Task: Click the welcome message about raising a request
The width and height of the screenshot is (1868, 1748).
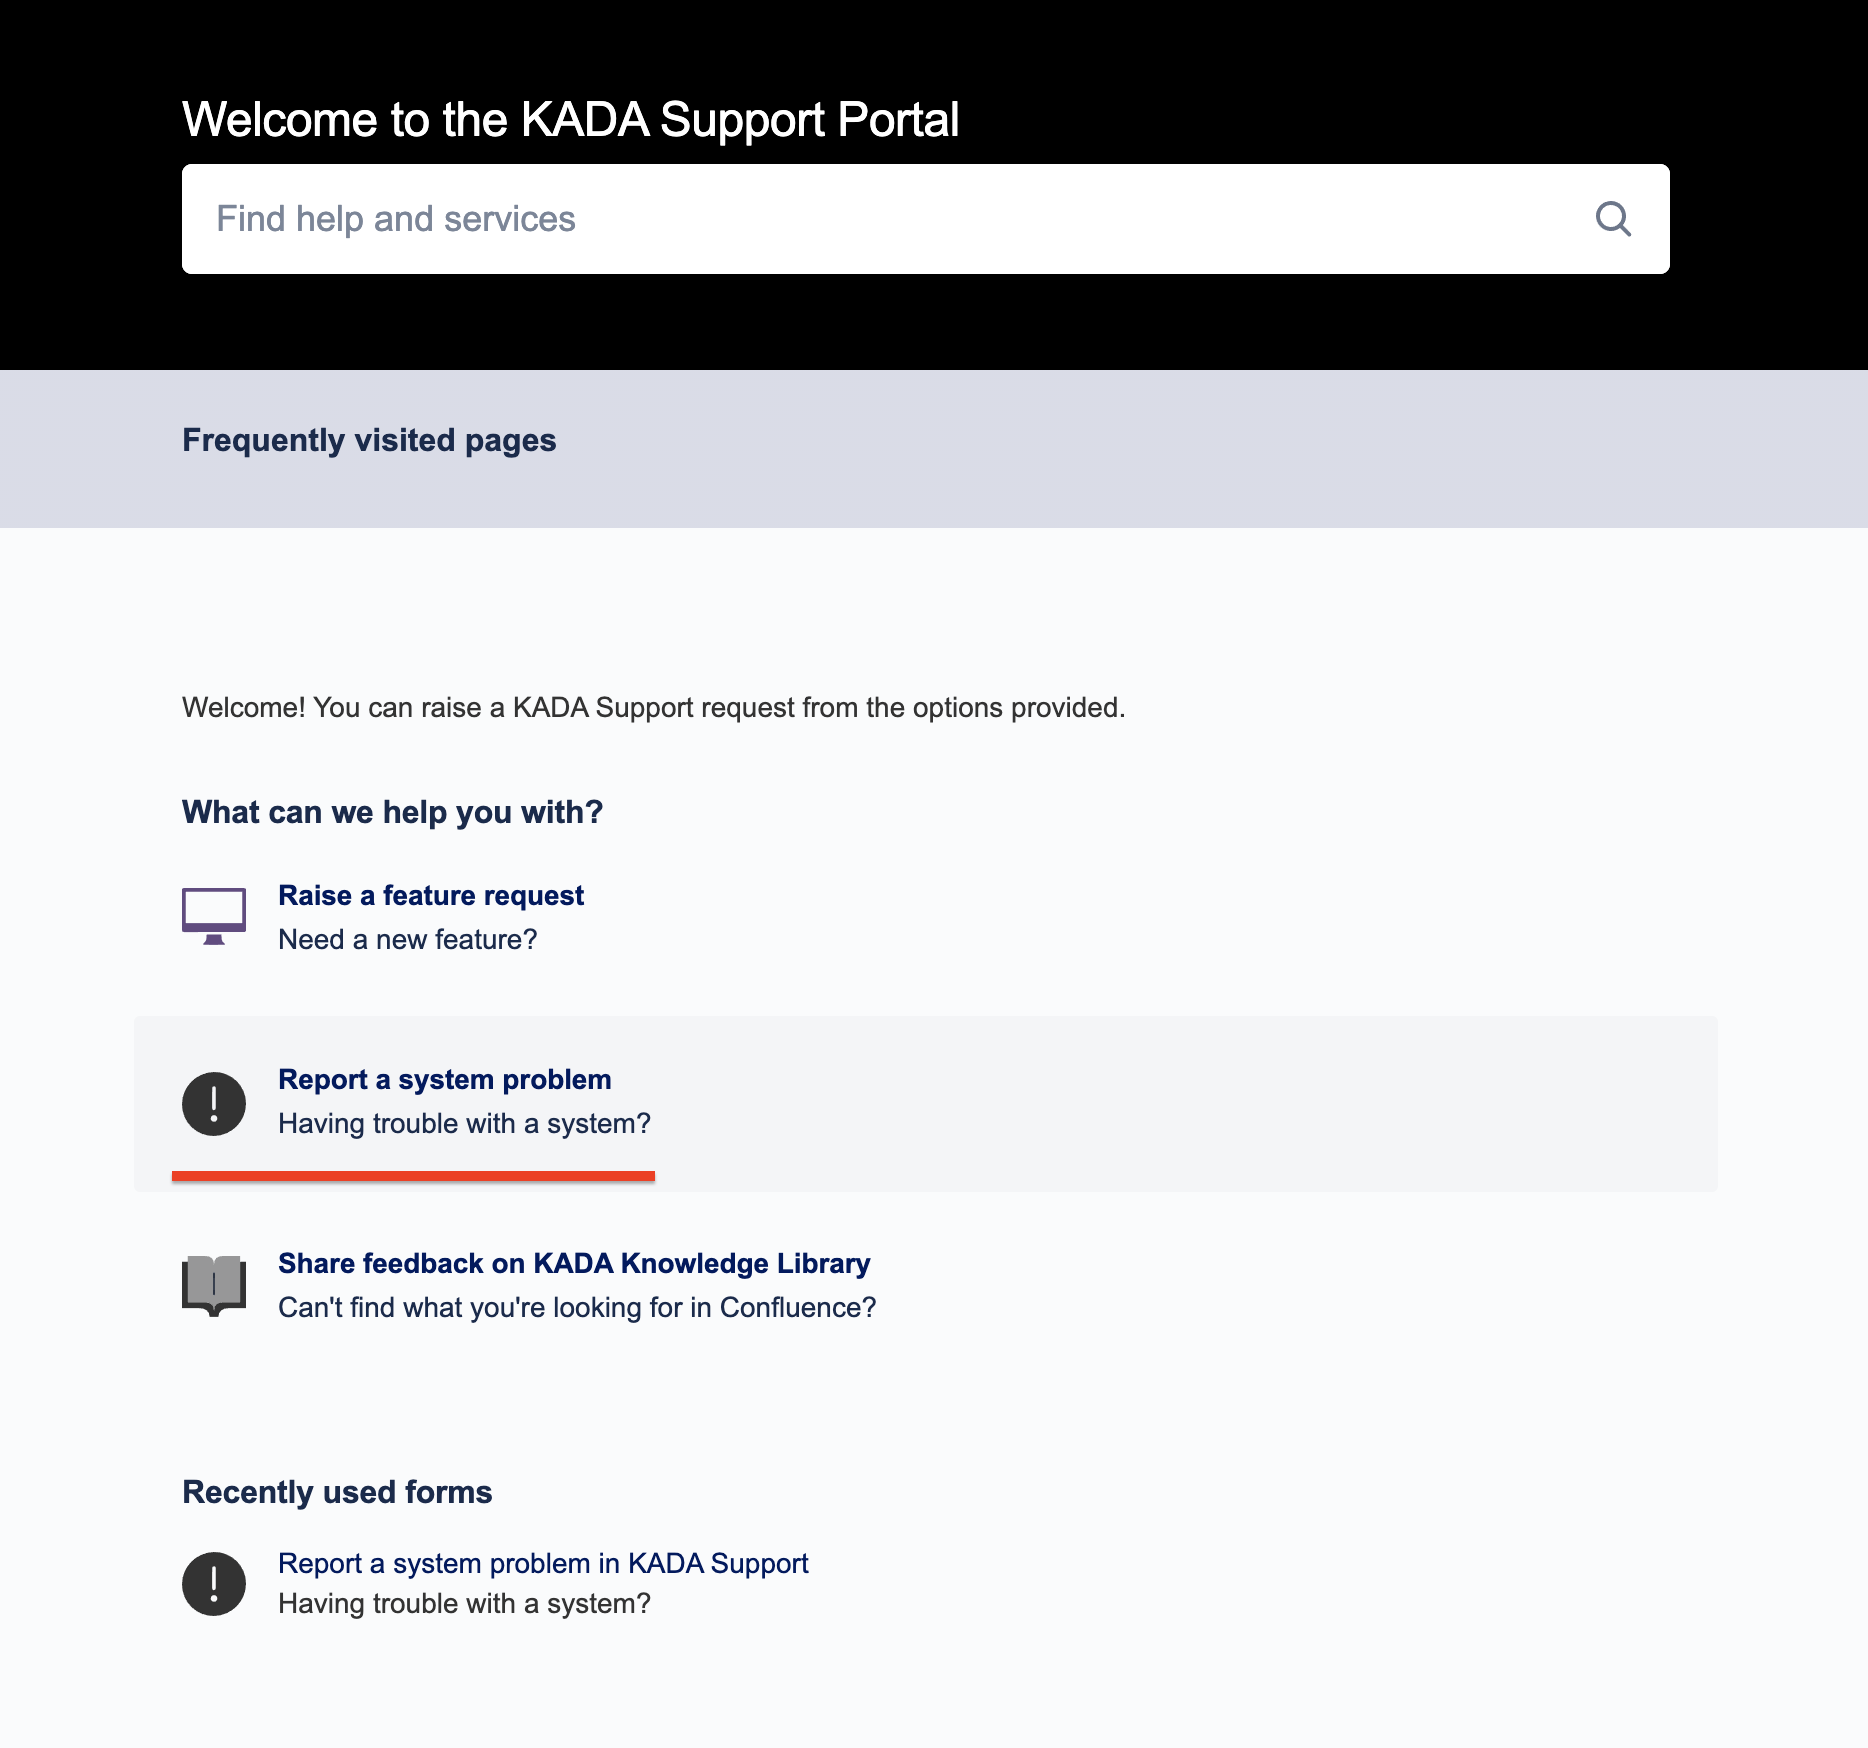Action: pyautogui.click(x=653, y=707)
